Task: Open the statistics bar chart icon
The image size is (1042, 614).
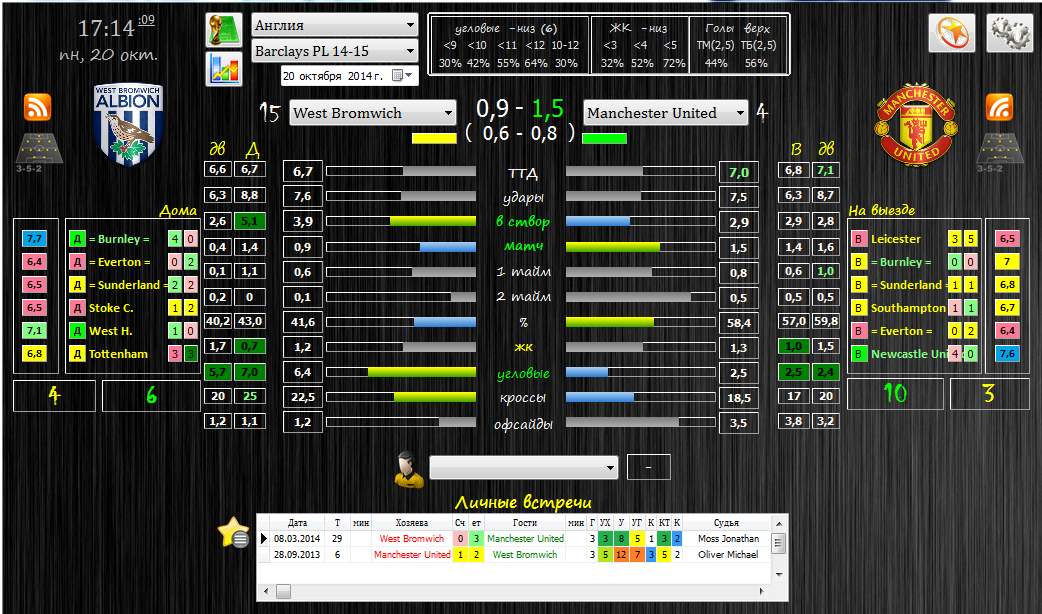Action: tap(223, 68)
